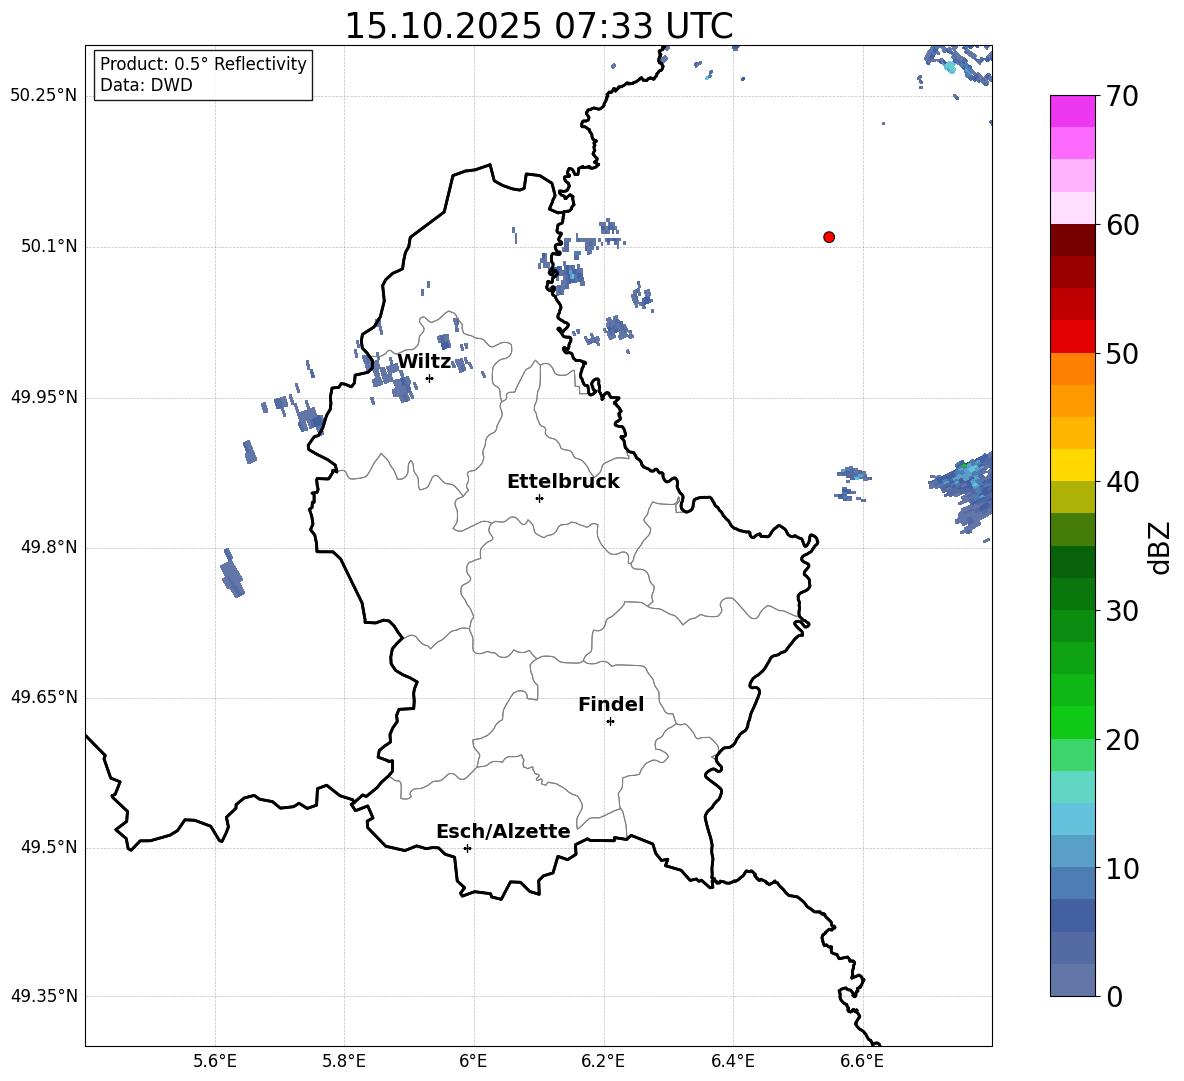Click the title 15.10.2025 07:33 UTC
The width and height of the screenshot is (1184, 1081).
[x=539, y=26]
